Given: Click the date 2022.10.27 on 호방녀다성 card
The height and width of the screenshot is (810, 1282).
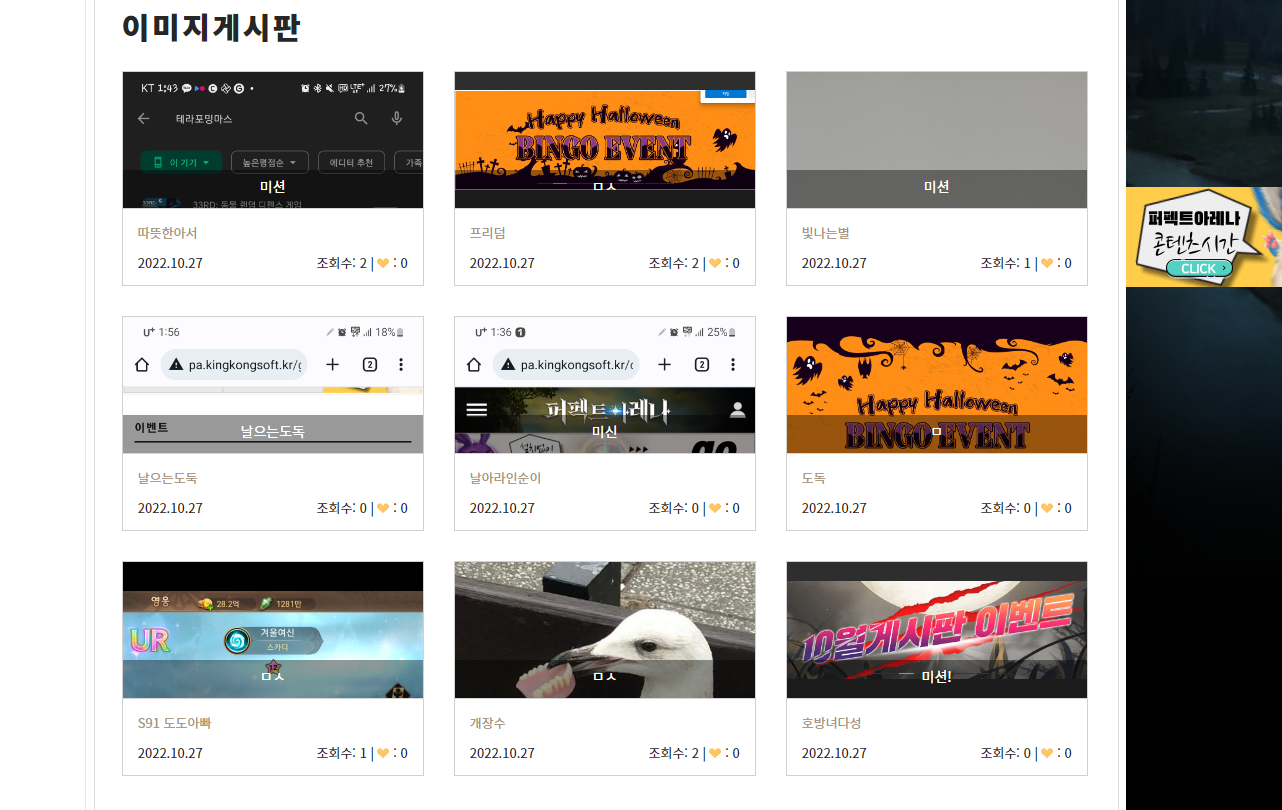Looking at the screenshot, I should [x=834, y=753].
